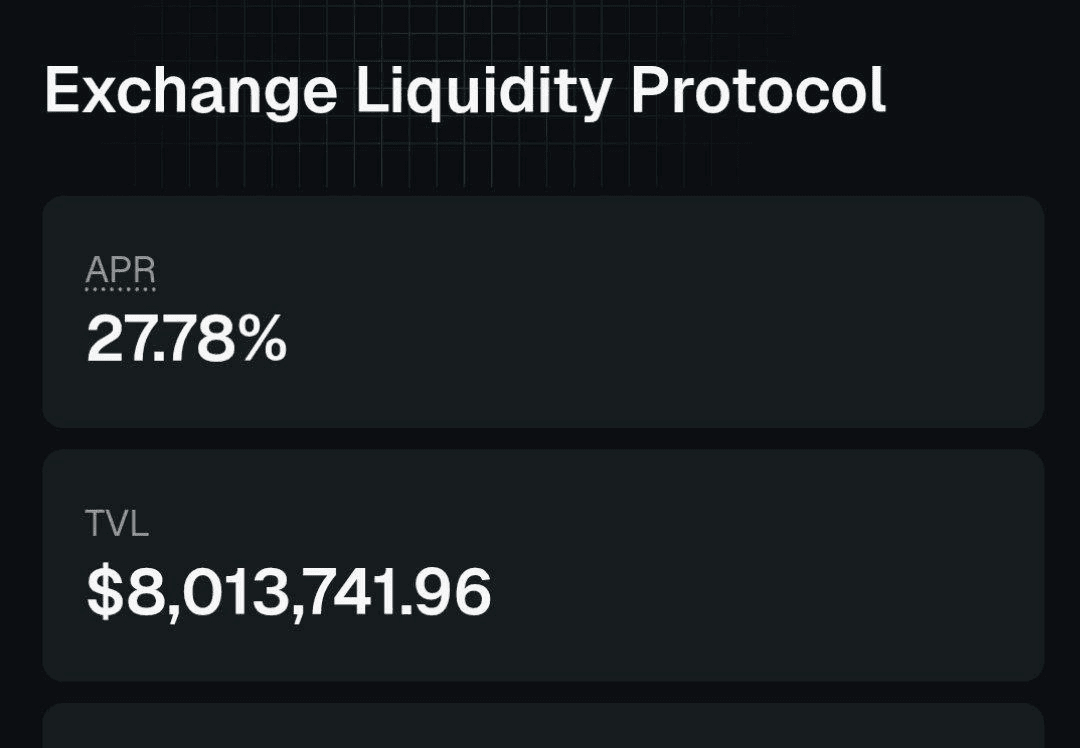1080x748 pixels.
Task: Click the word Liquidity in the title
Action: [x=484, y=92]
